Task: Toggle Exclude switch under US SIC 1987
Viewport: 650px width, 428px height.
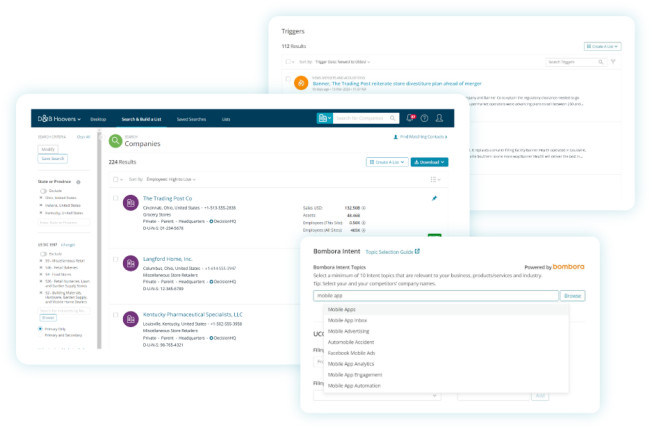Action: [43, 254]
